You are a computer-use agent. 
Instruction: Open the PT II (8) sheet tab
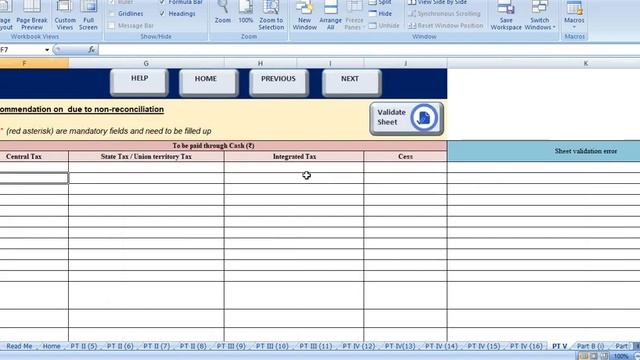(193, 346)
